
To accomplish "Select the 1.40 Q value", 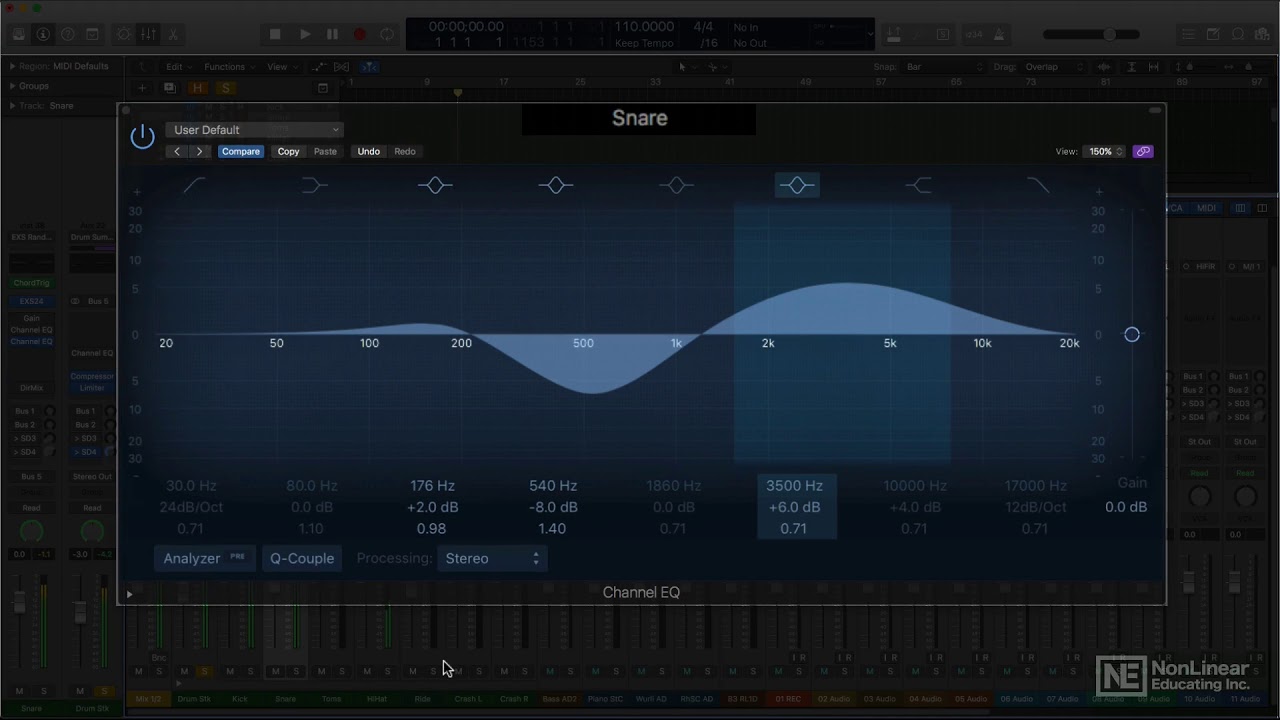I will [552, 528].
